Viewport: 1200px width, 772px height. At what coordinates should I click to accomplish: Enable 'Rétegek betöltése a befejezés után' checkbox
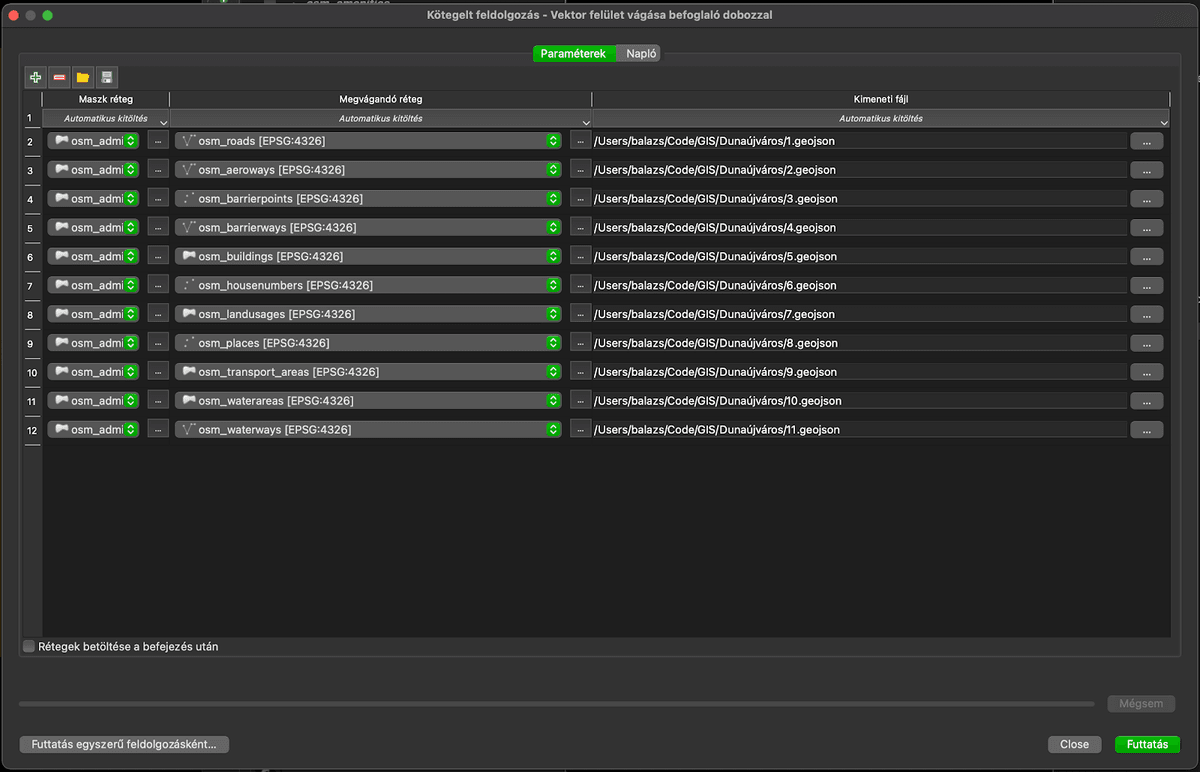coord(29,647)
